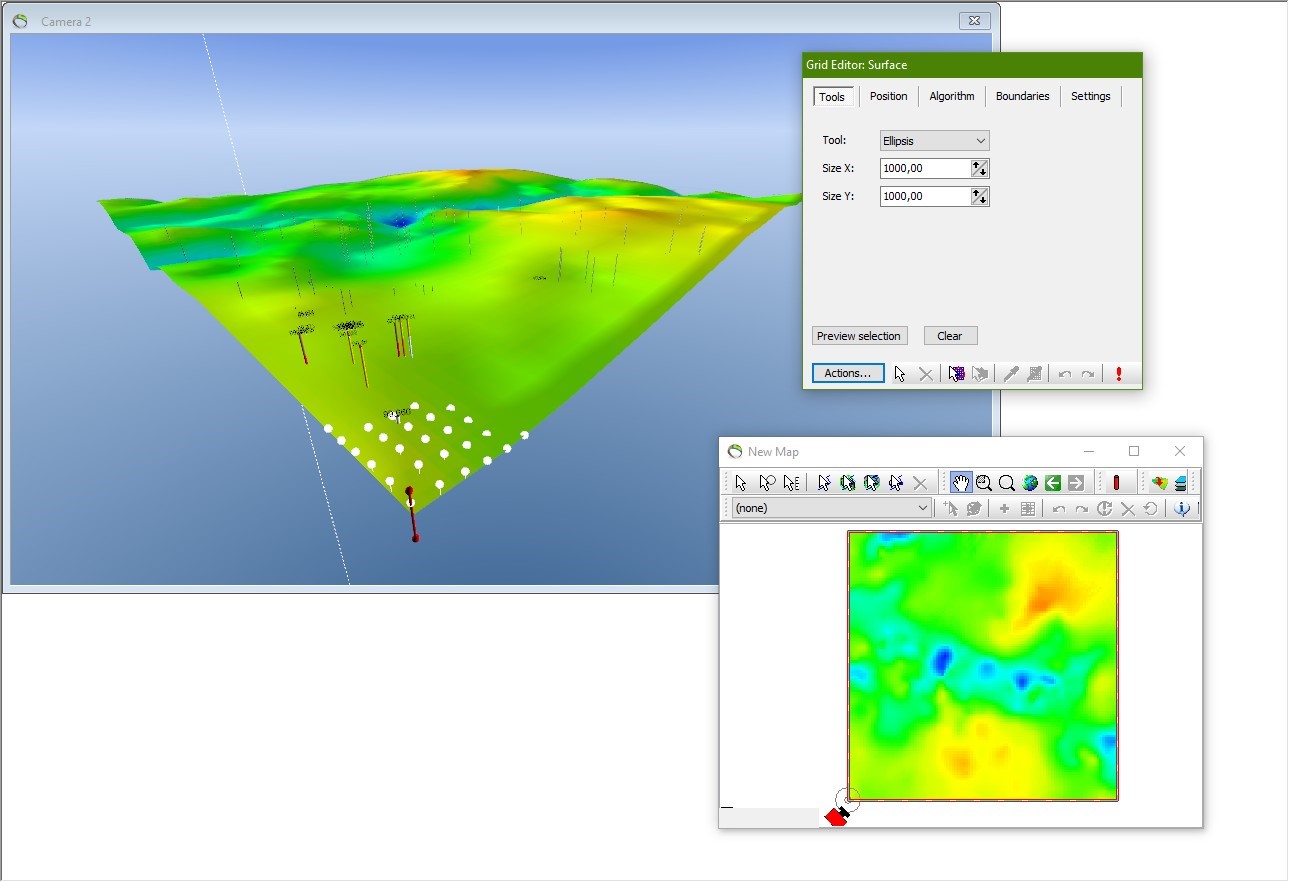Click the colored surface icon in New Map toolbar
1289x882 pixels.
click(x=1159, y=483)
